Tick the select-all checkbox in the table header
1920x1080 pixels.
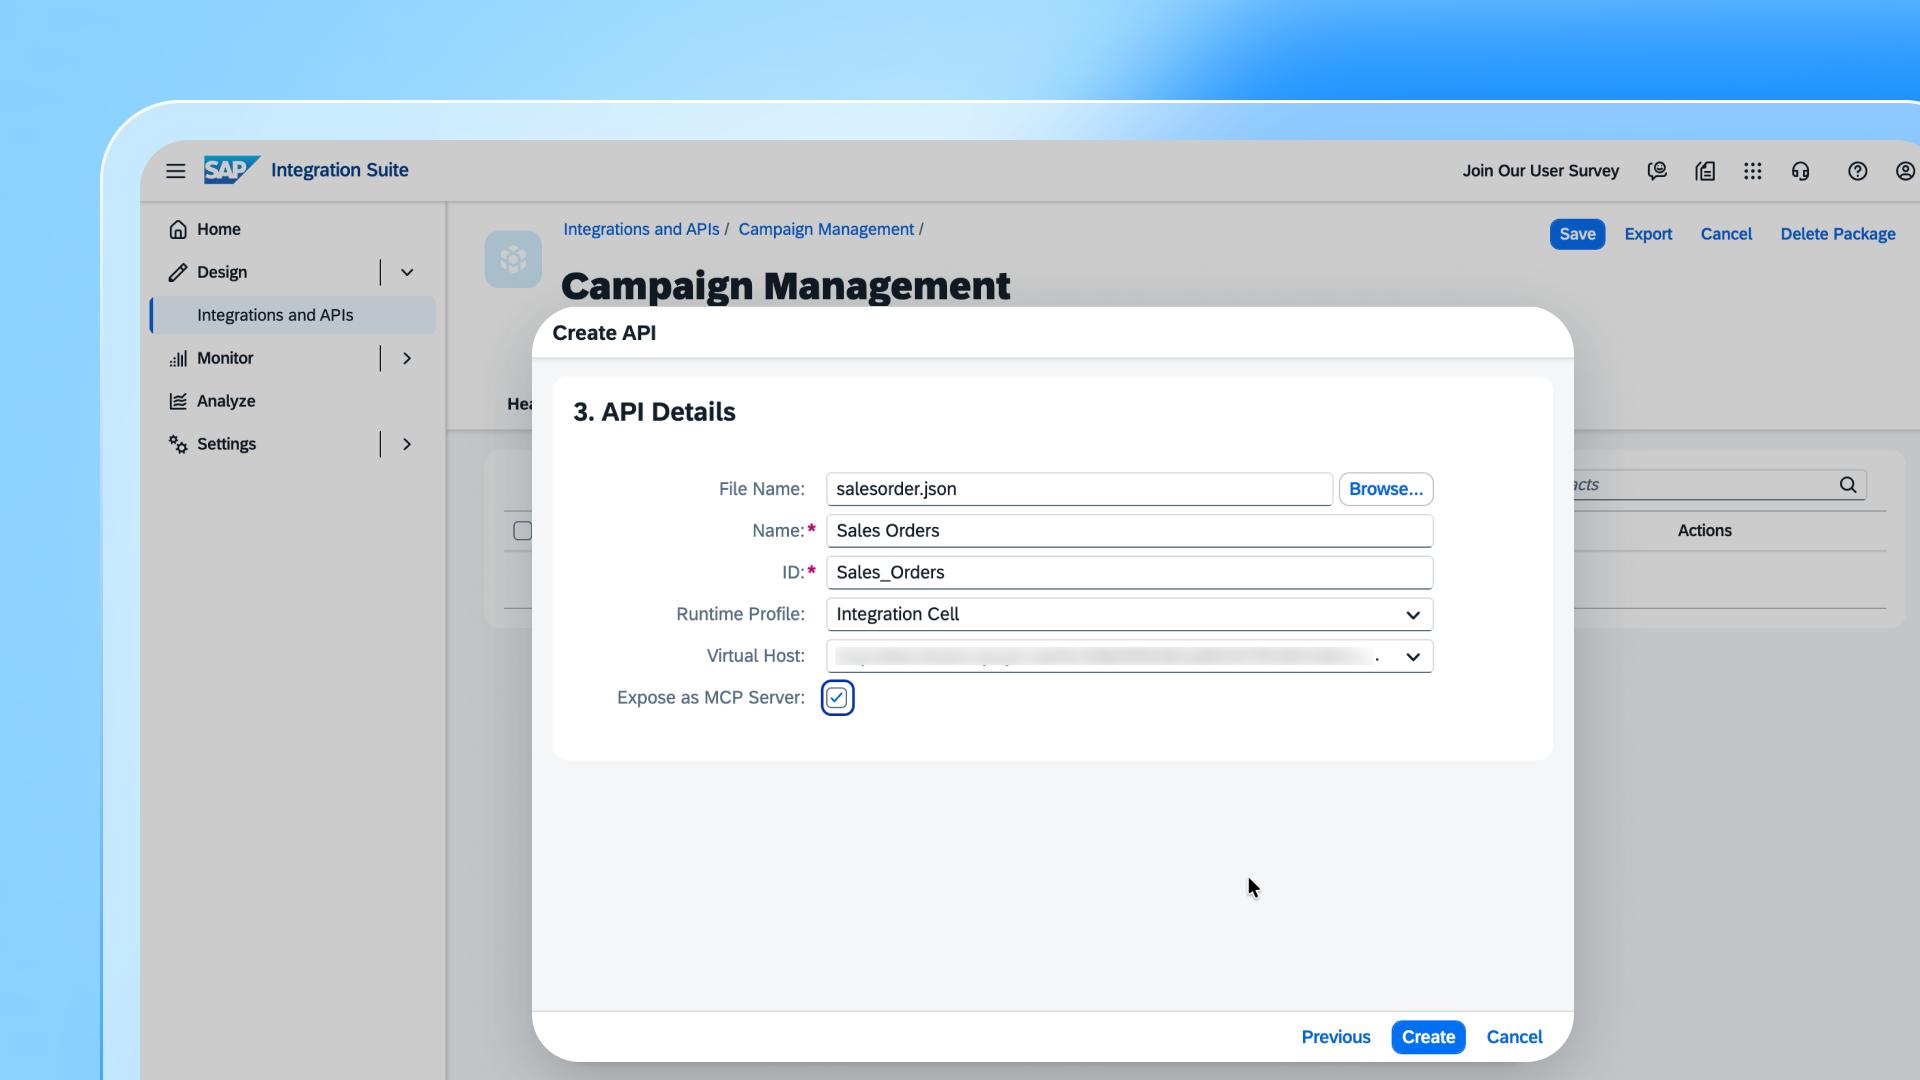pyautogui.click(x=522, y=531)
